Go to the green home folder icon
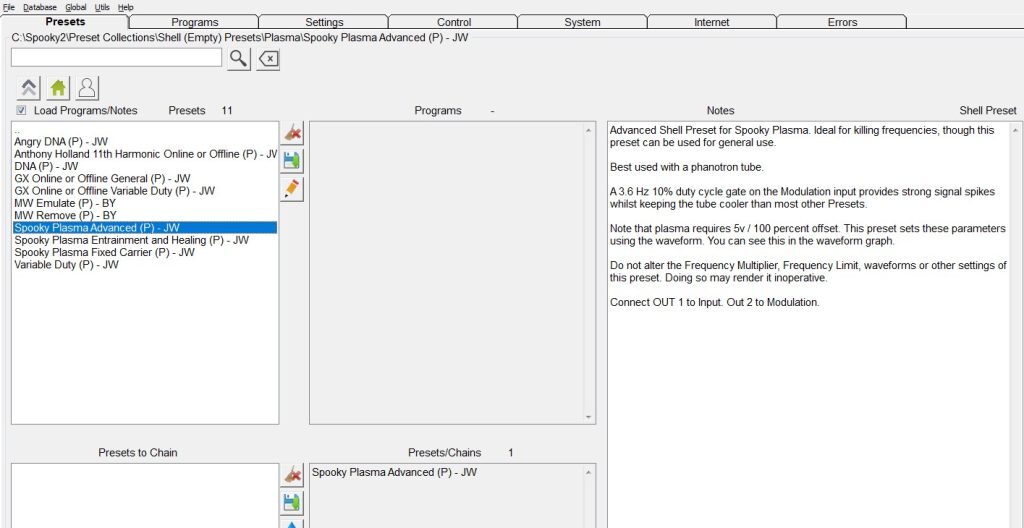The image size is (1024, 528). 58,88
